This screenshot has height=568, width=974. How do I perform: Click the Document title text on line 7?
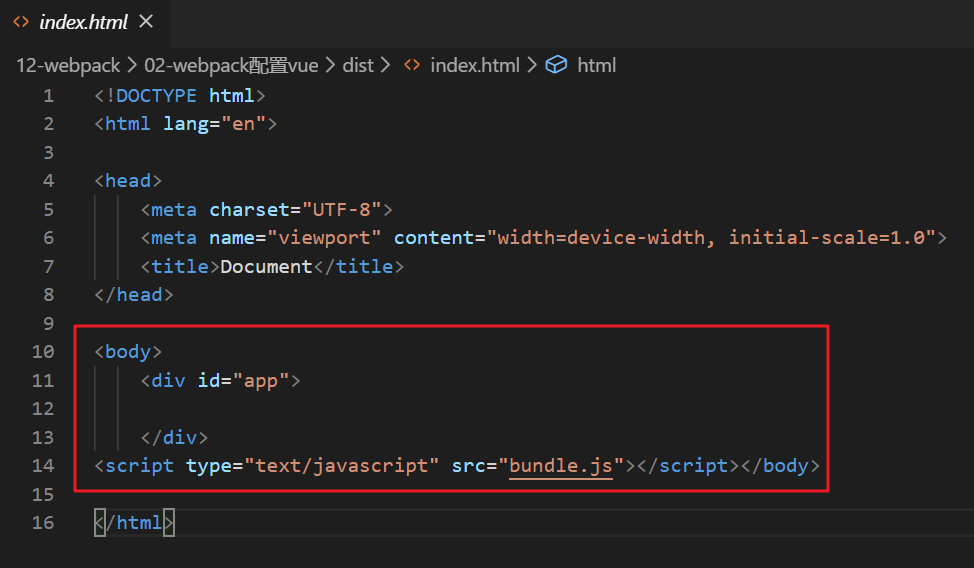coord(266,266)
